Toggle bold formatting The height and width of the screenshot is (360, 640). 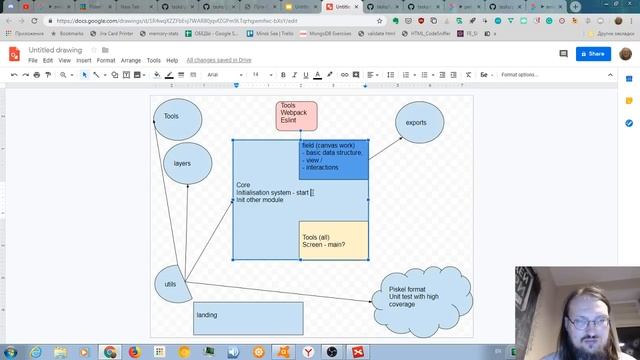pos(283,75)
